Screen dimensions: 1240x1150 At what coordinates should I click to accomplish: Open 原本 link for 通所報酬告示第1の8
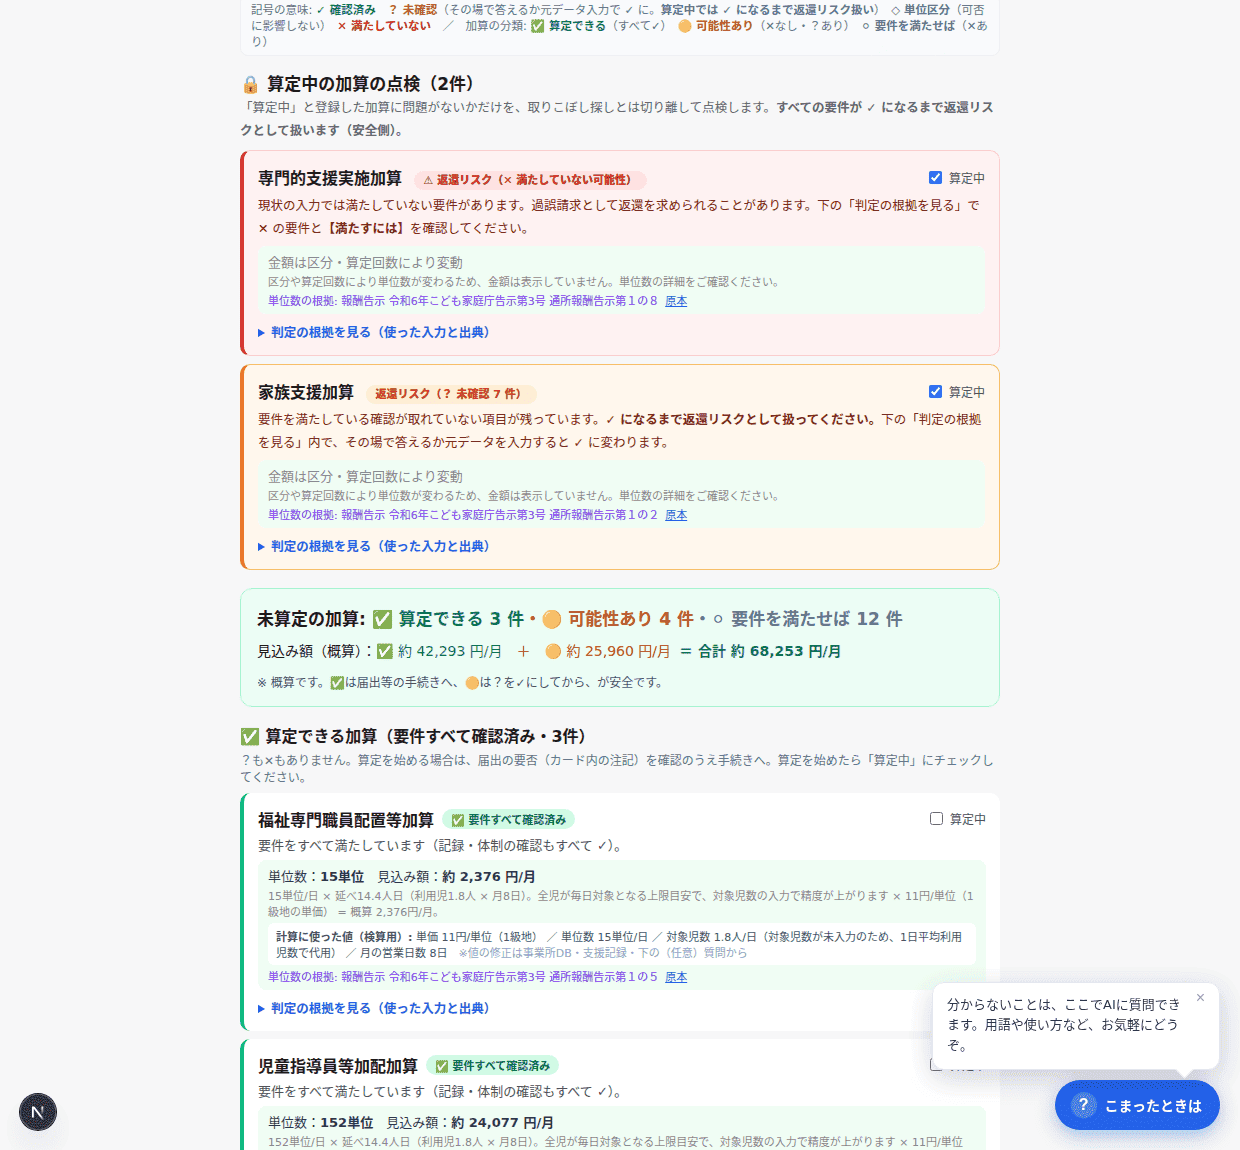676,301
